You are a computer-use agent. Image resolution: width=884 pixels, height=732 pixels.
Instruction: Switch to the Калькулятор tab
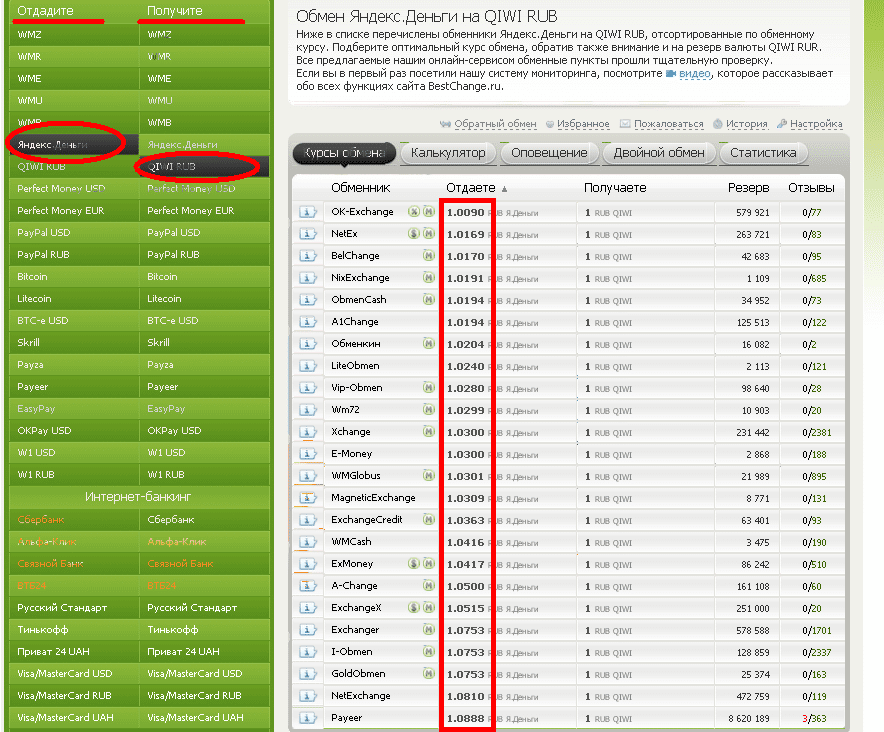point(447,153)
